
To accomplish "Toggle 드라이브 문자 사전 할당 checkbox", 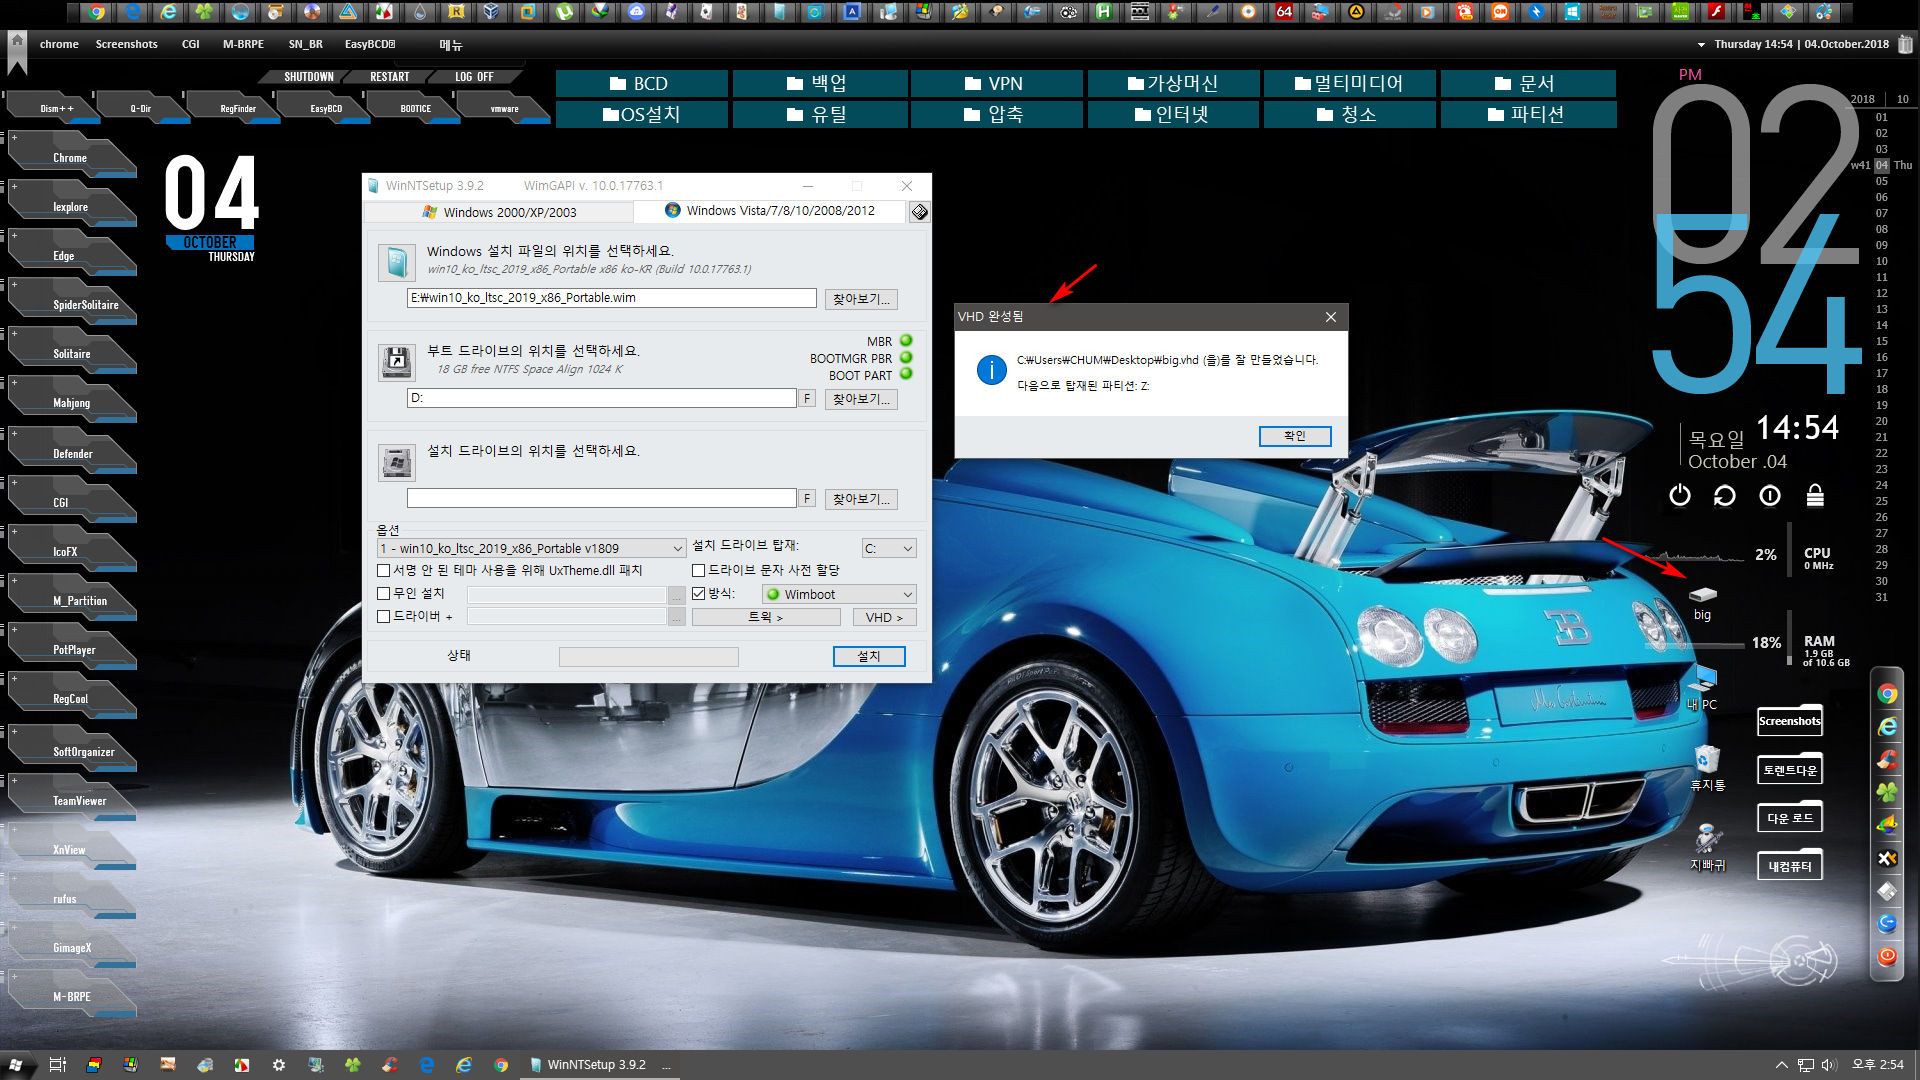I will [x=699, y=571].
